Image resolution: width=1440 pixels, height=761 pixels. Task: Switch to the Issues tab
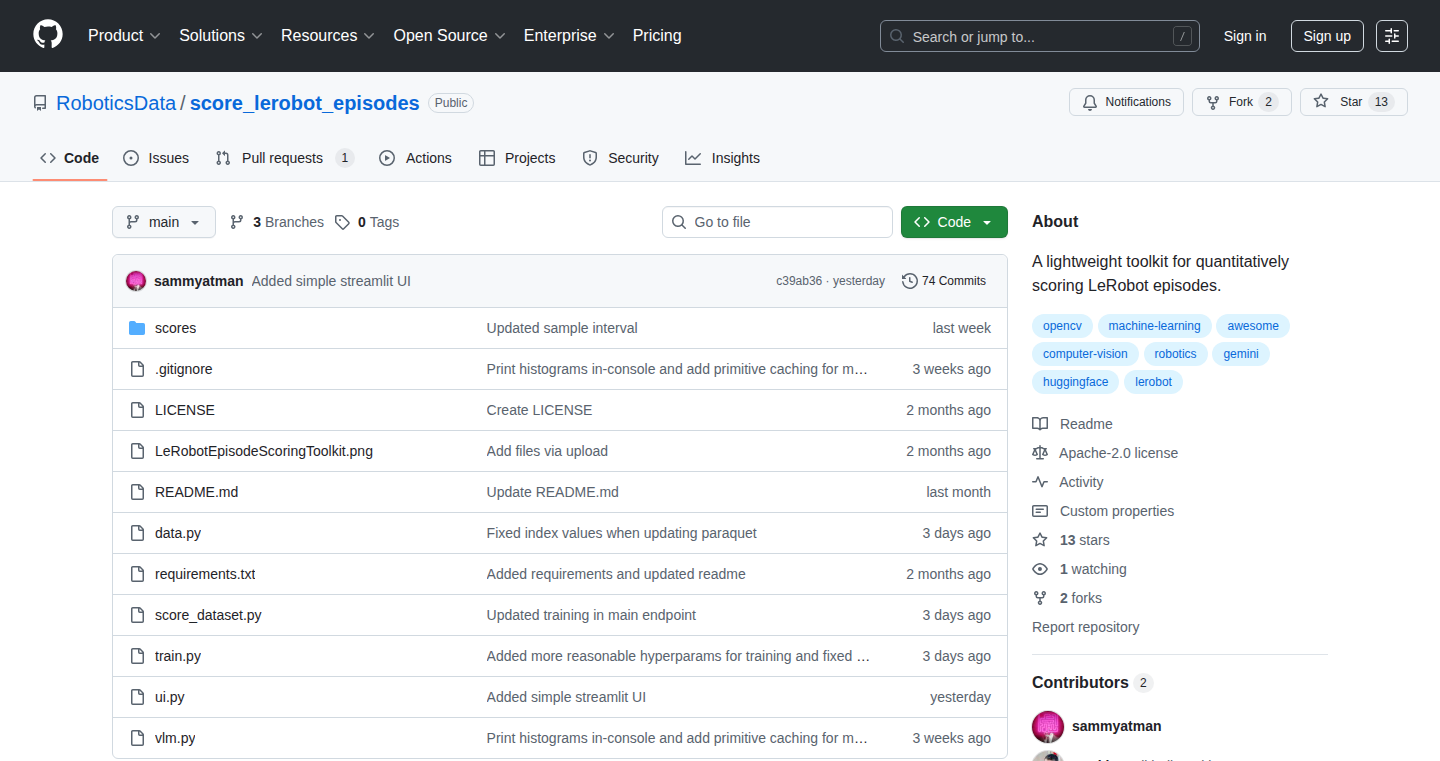[156, 158]
